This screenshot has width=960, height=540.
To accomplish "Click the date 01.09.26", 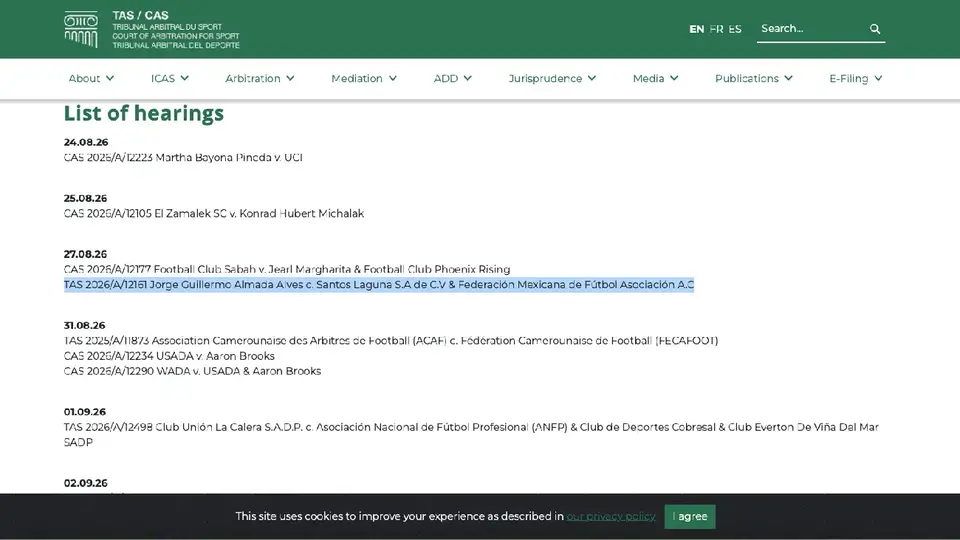I will (84, 412).
